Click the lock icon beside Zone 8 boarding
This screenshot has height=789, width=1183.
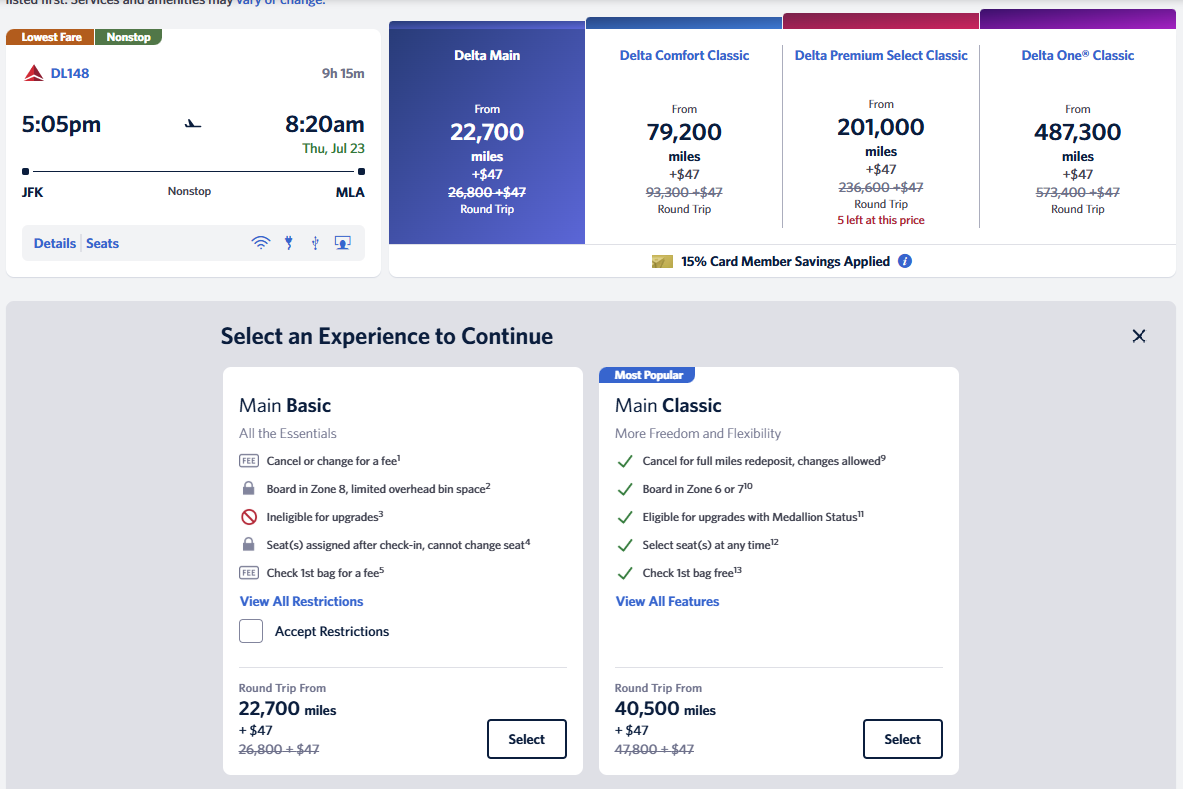click(248, 488)
